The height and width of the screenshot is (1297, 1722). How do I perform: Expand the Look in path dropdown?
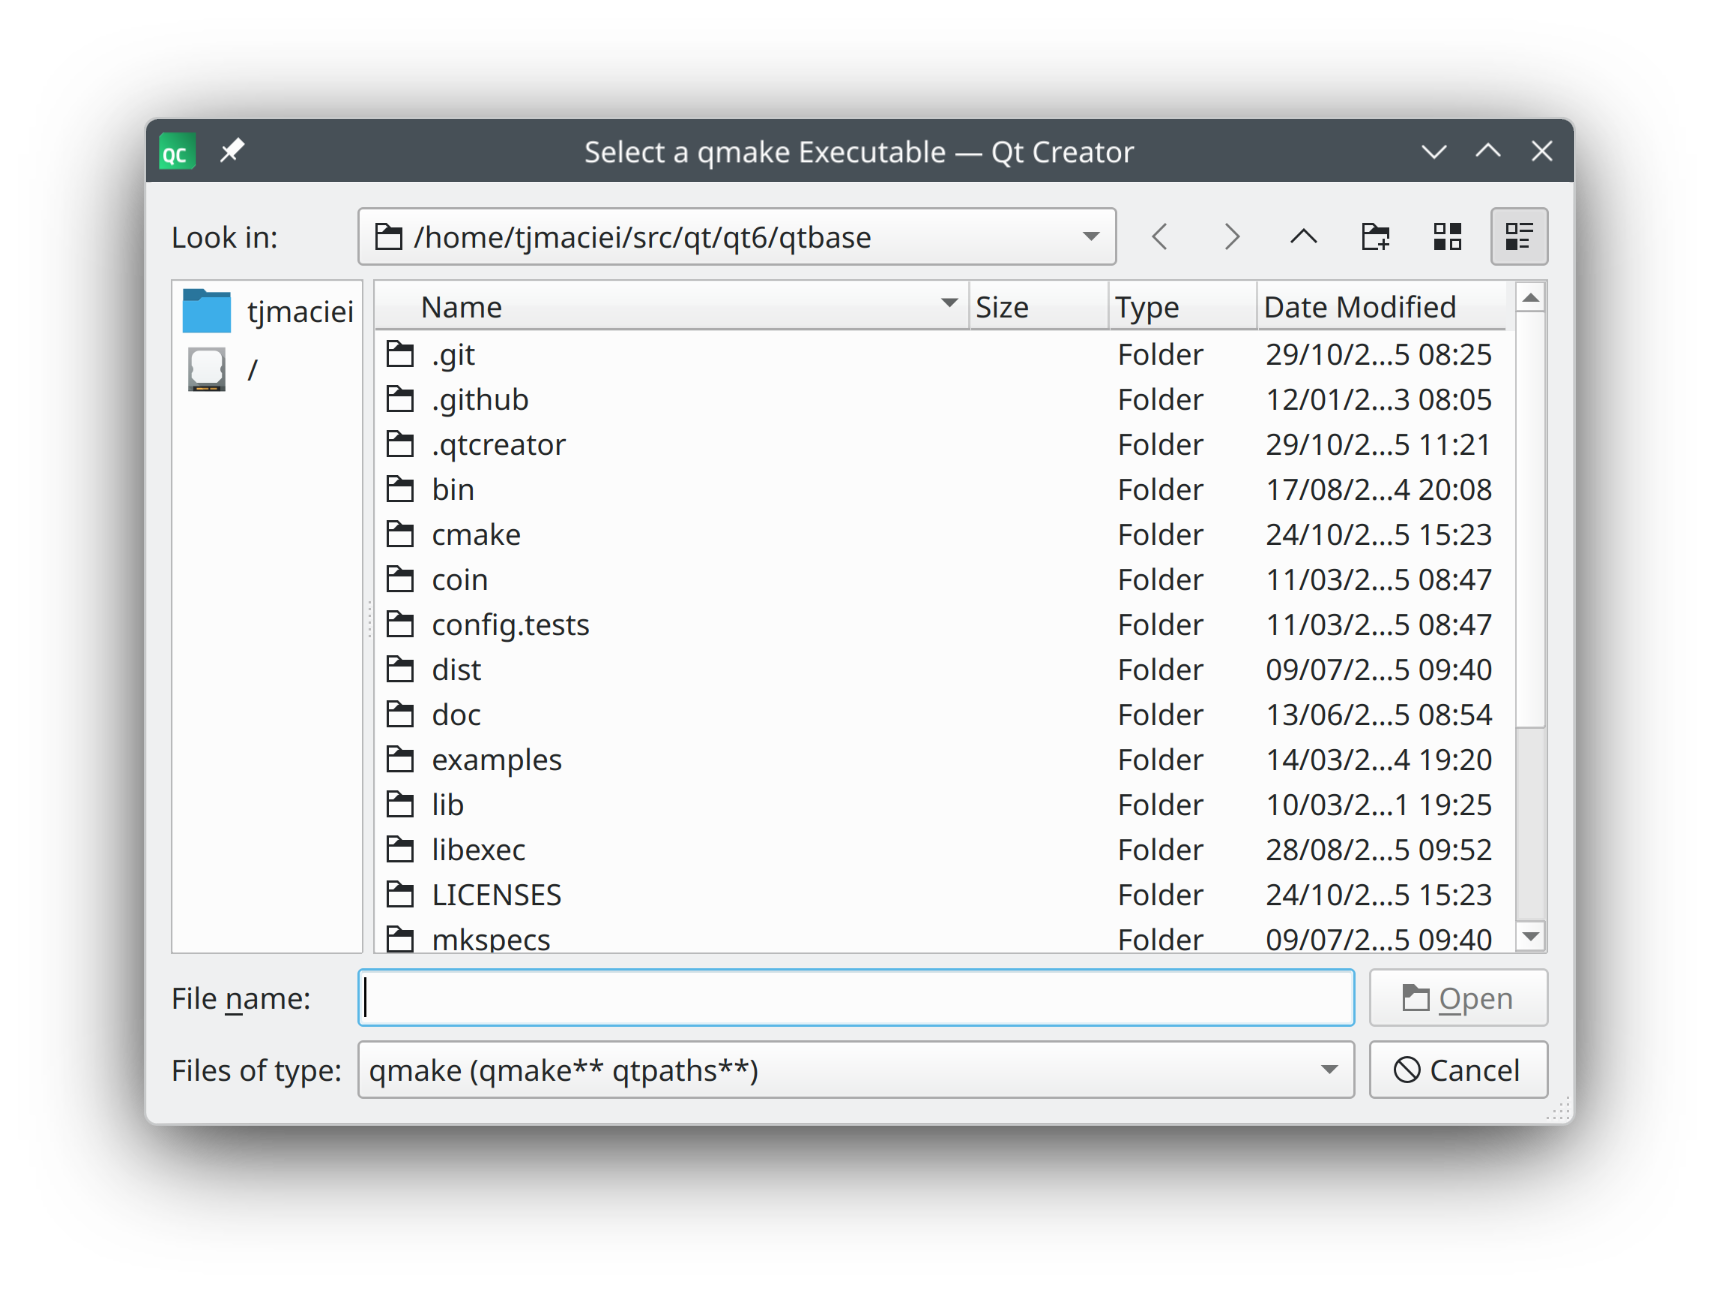[1091, 237]
